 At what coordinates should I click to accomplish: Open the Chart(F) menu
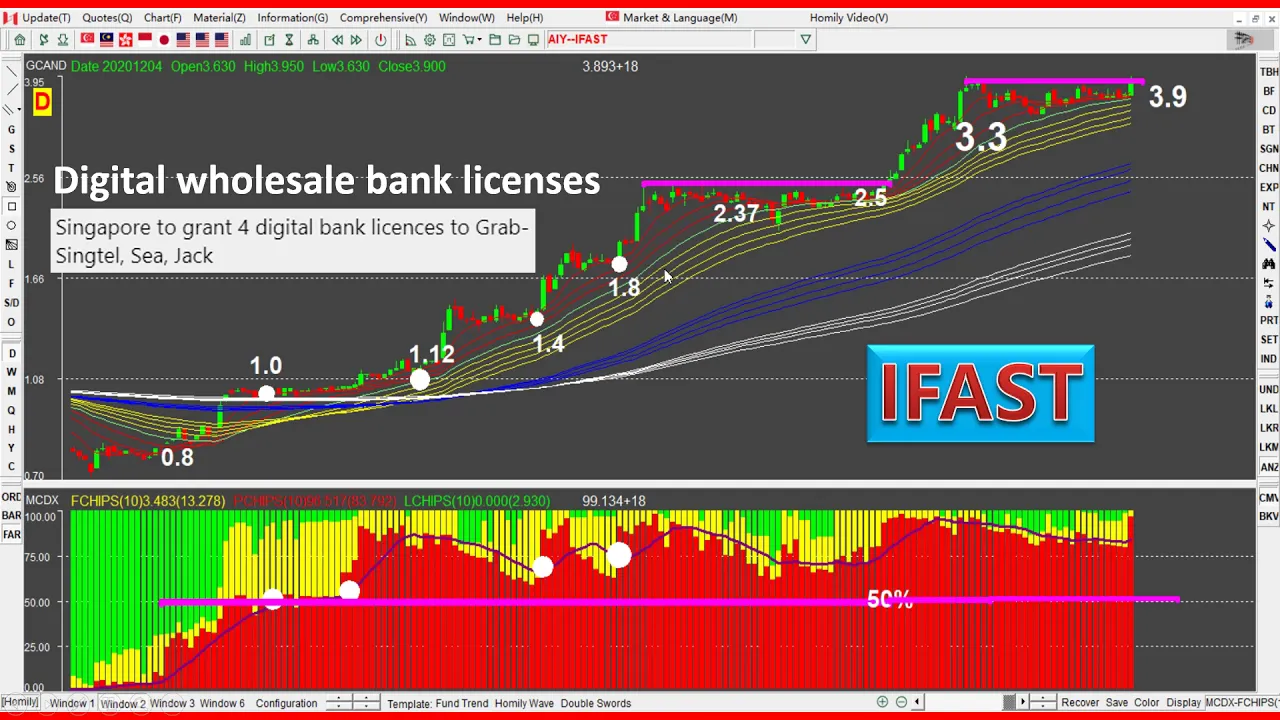163,18
